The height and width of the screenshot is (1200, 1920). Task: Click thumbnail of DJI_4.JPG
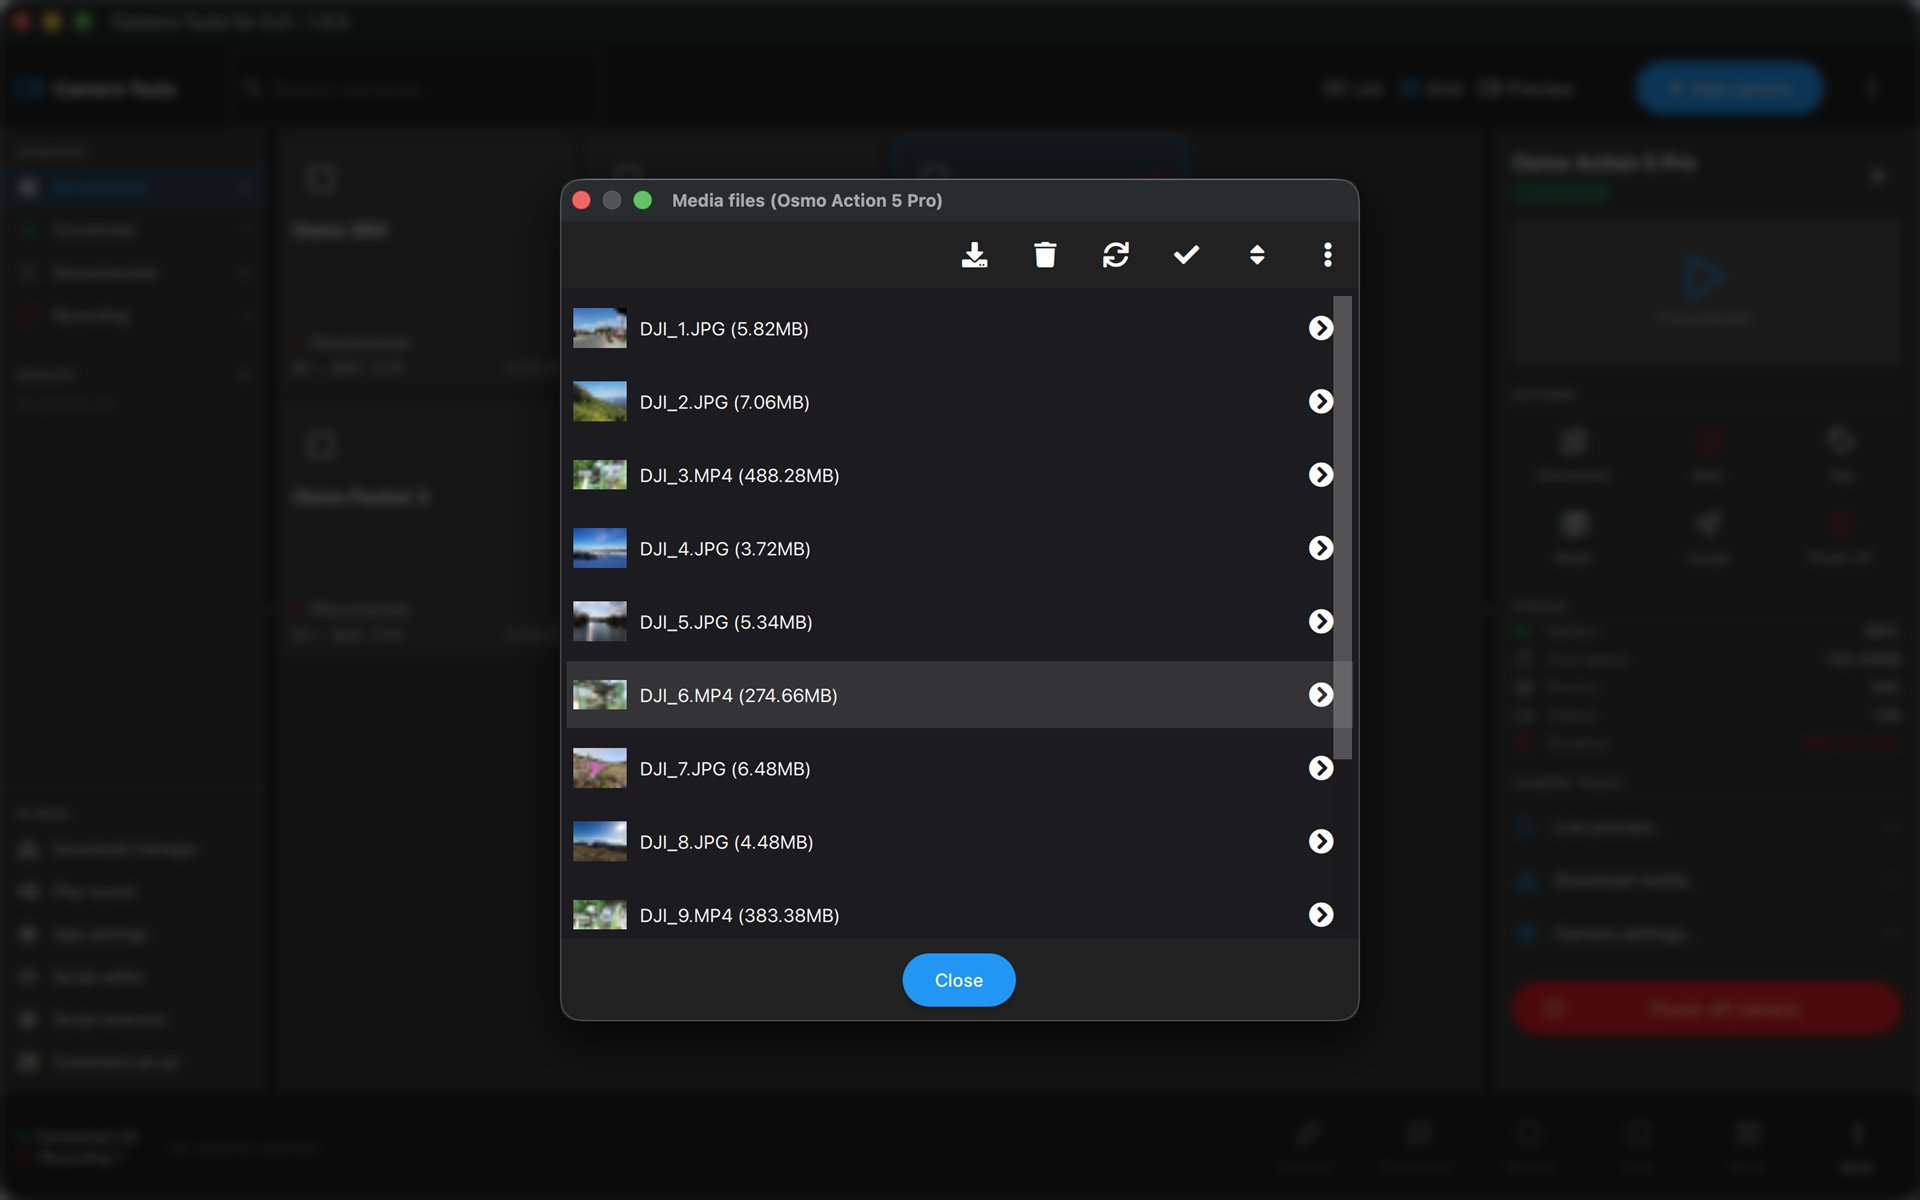[600, 548]
